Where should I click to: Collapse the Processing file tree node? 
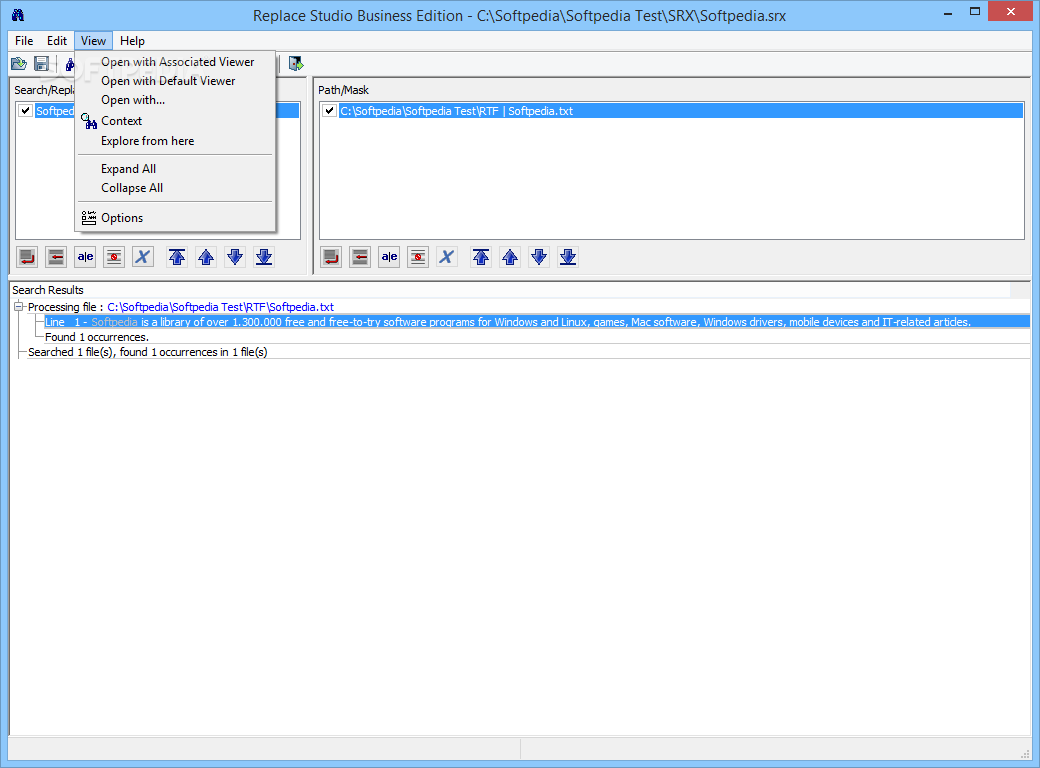click(19, 307)
